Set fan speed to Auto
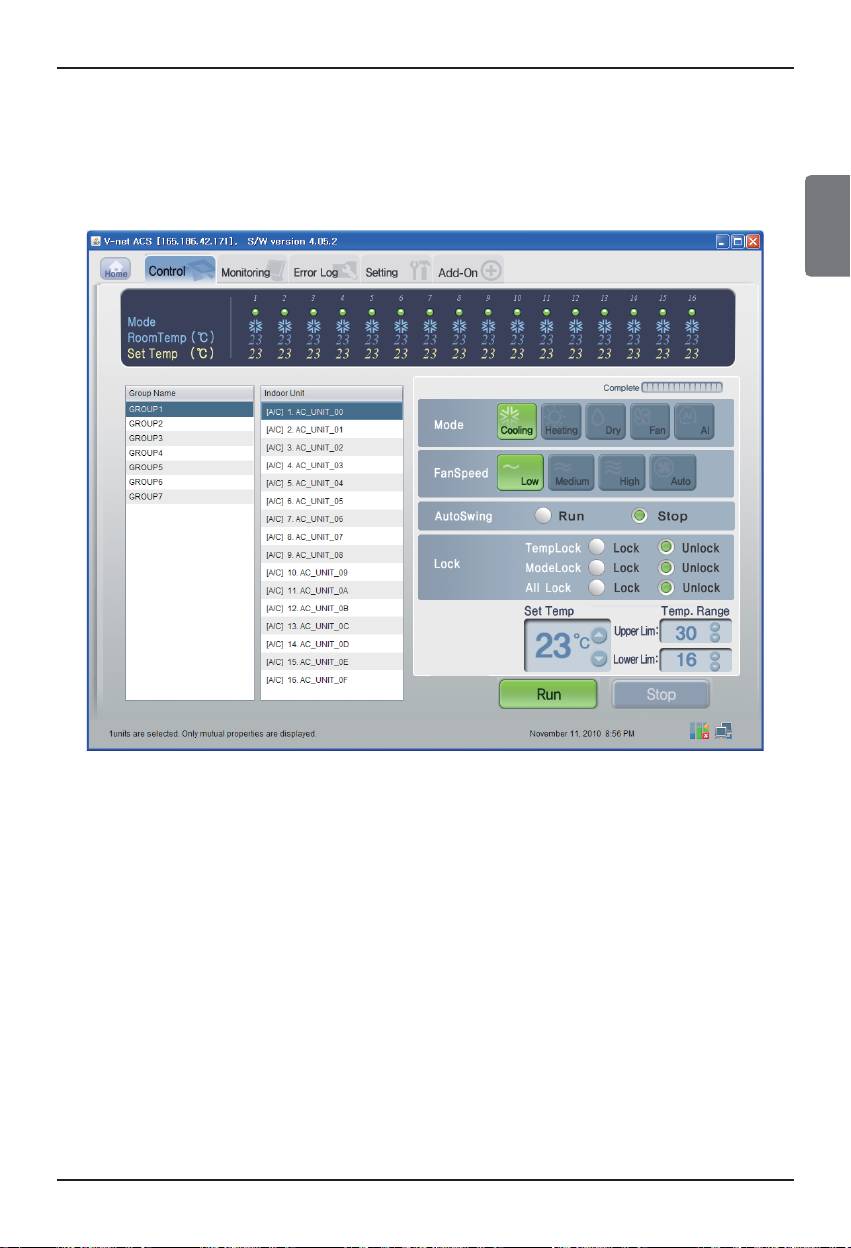Screen dimensions: 851x1248 point(672,472)
